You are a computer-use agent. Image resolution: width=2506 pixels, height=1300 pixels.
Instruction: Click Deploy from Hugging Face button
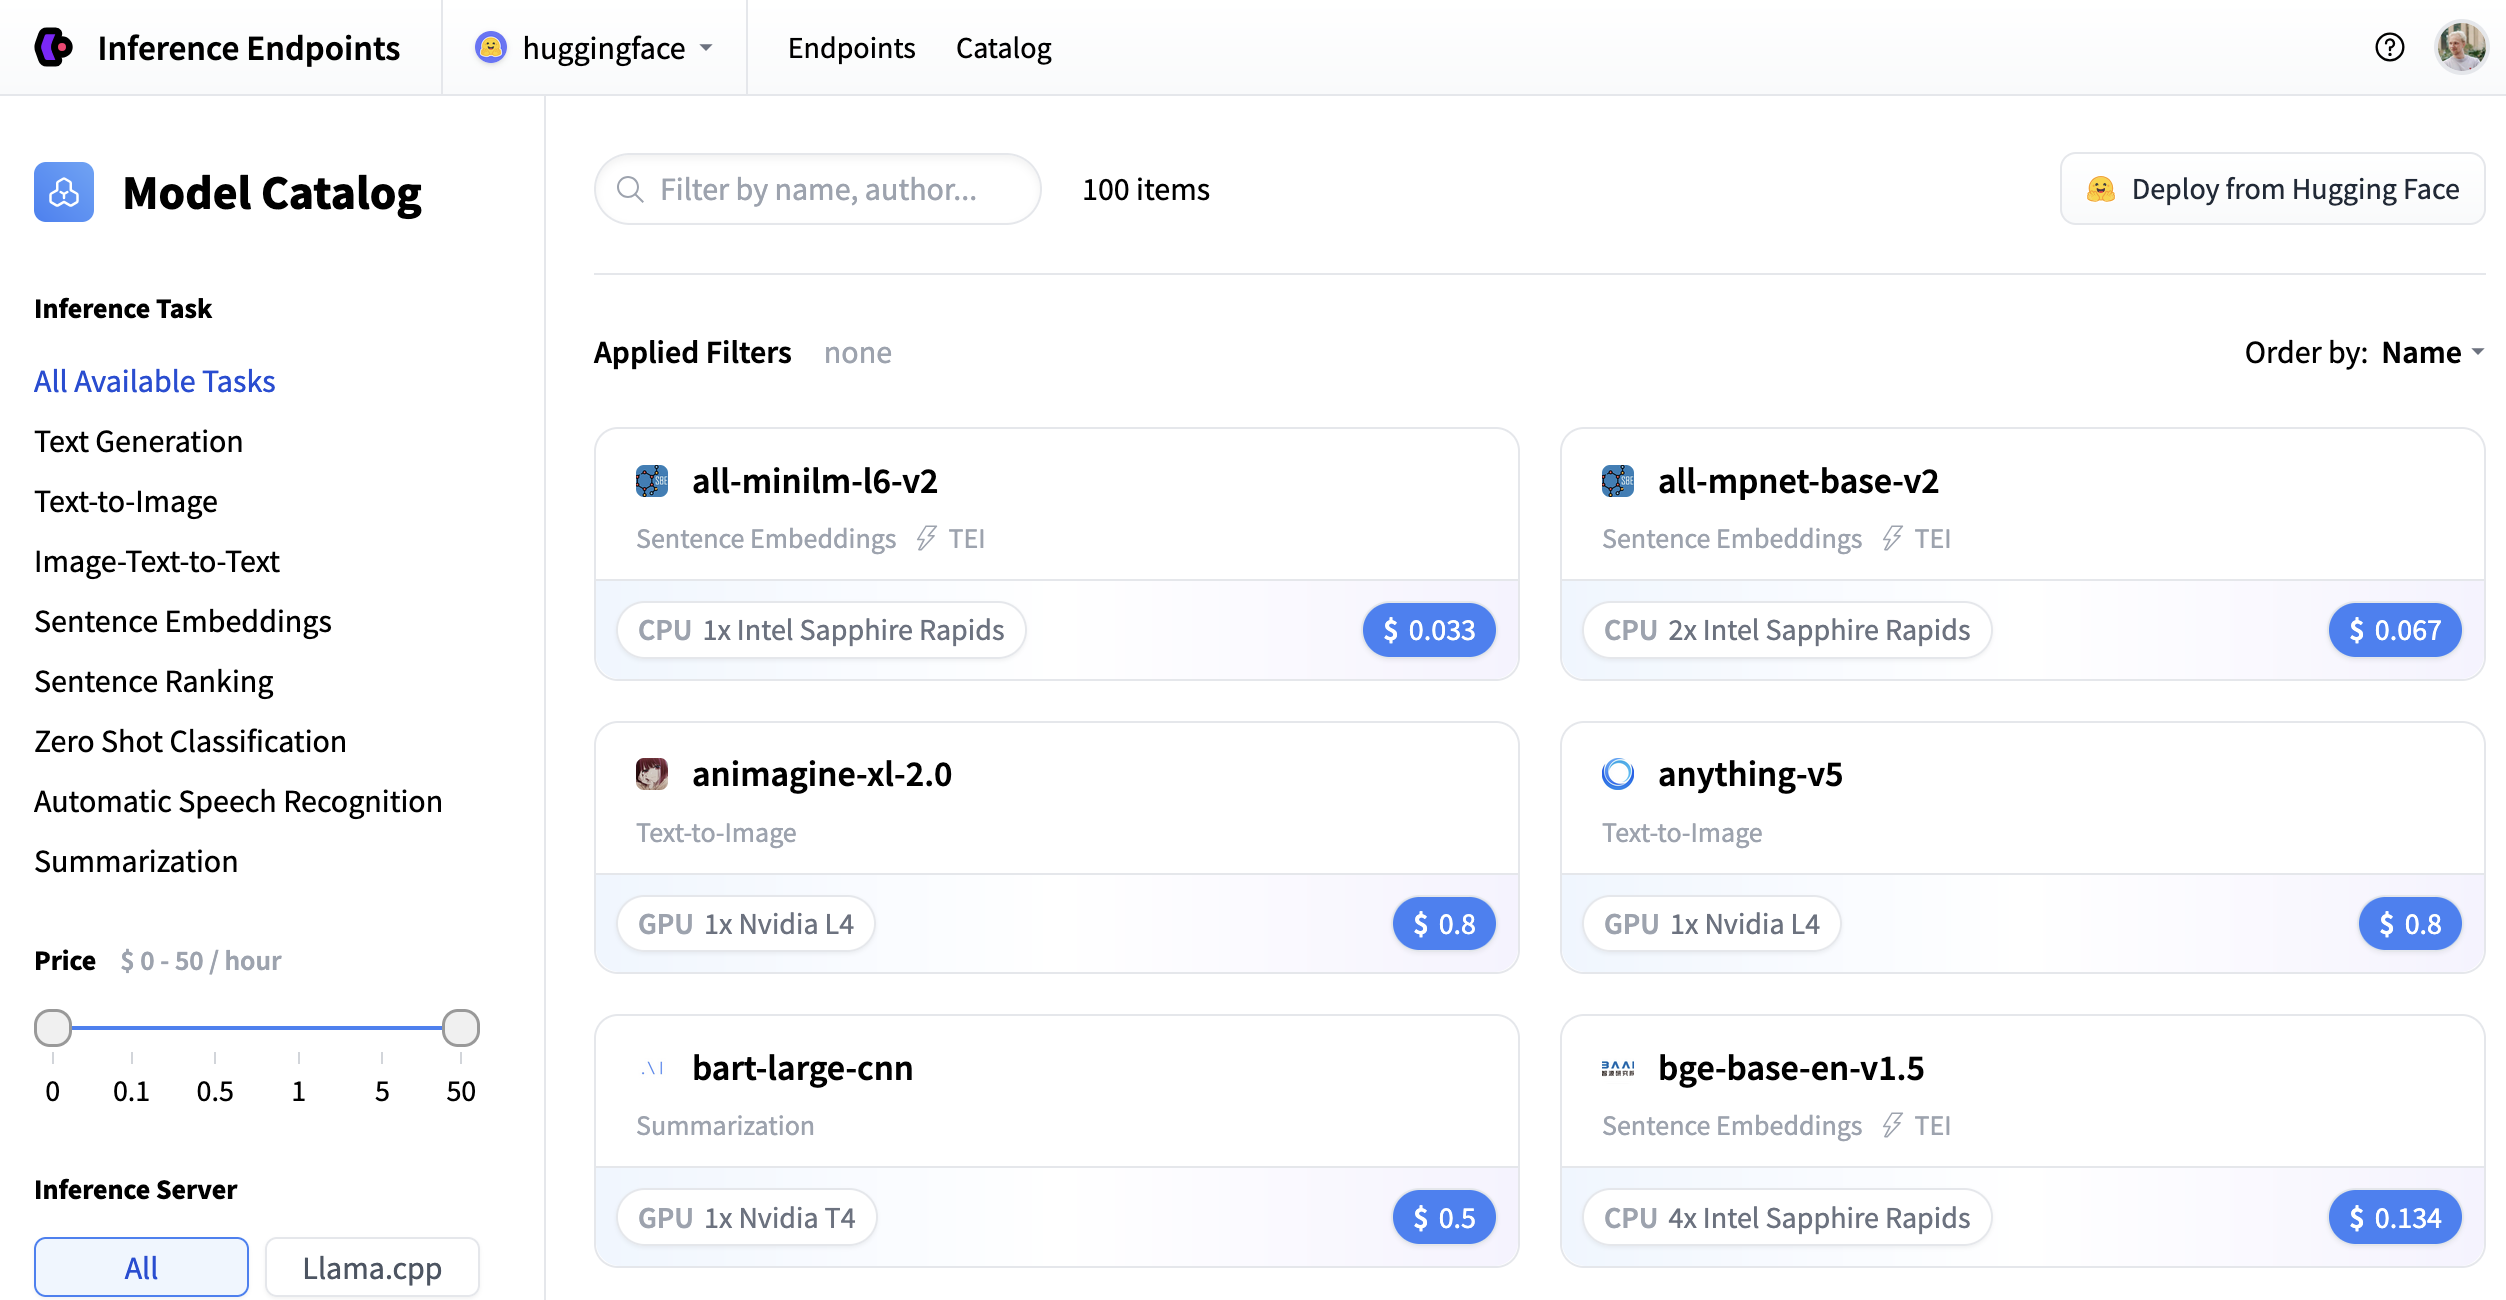[2272, 189]
